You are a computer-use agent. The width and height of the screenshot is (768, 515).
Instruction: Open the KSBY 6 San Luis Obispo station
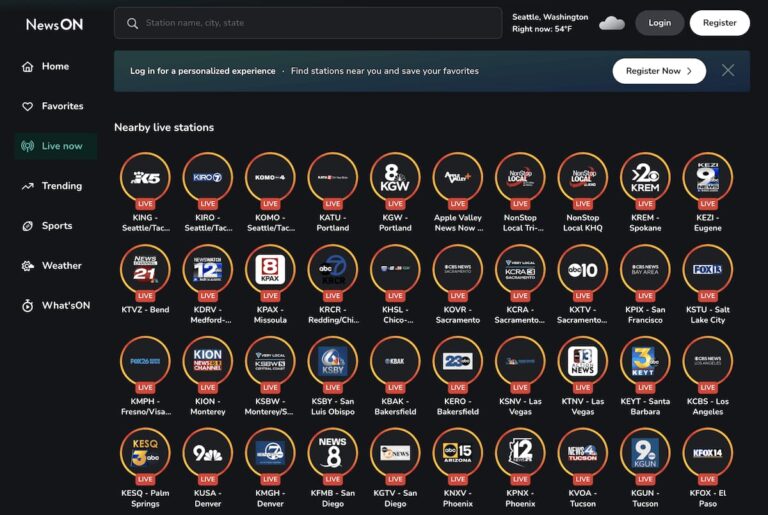(x=332, y=363)
